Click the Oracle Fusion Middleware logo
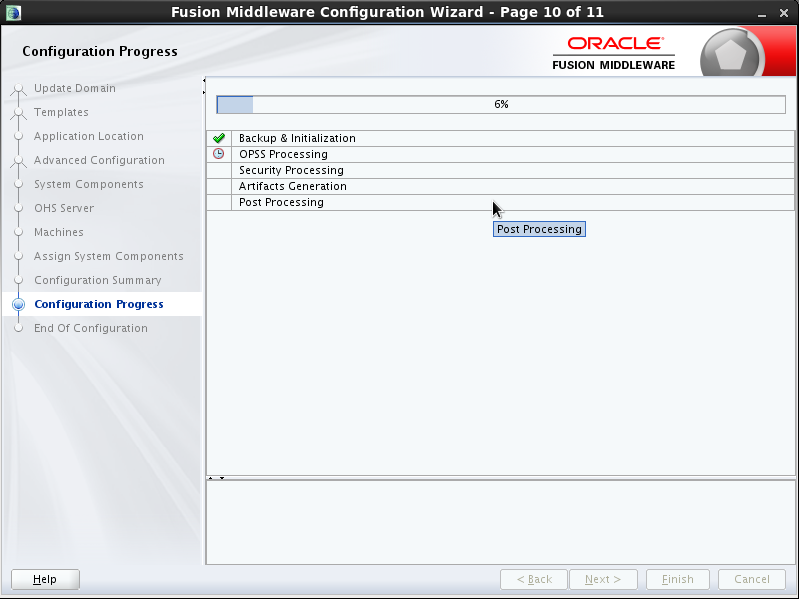The width and height of the screenshot is (799, 599). 614,53
